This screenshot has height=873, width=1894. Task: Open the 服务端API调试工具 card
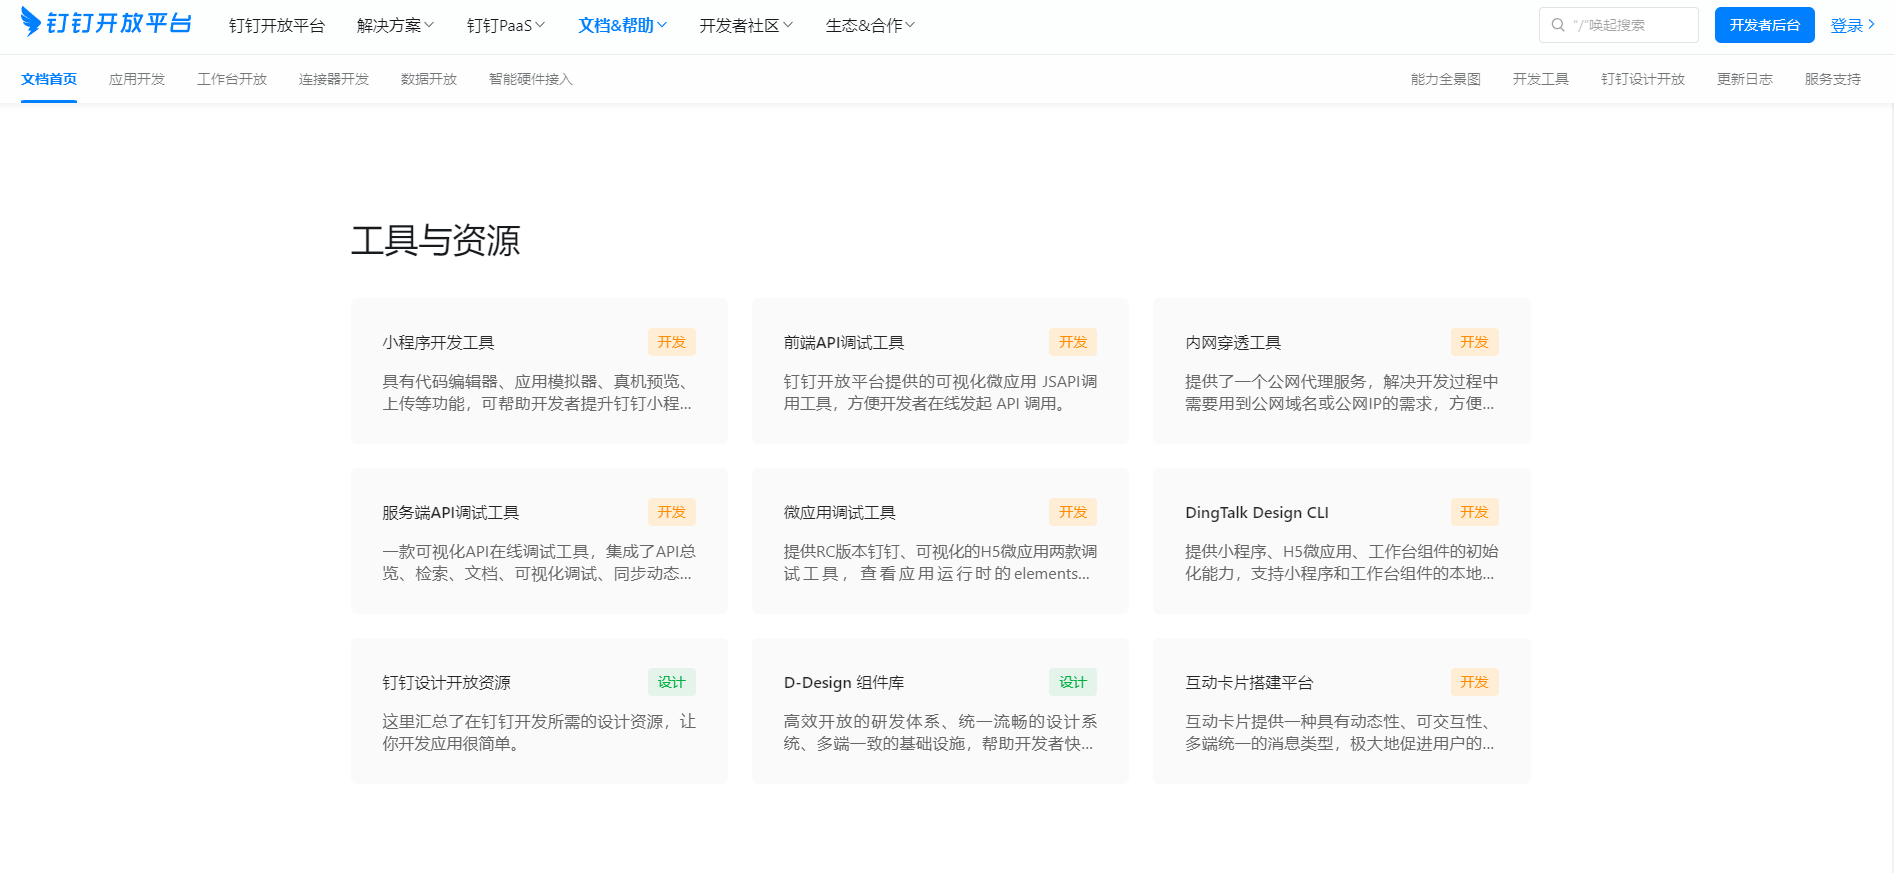tap(539, 541)
